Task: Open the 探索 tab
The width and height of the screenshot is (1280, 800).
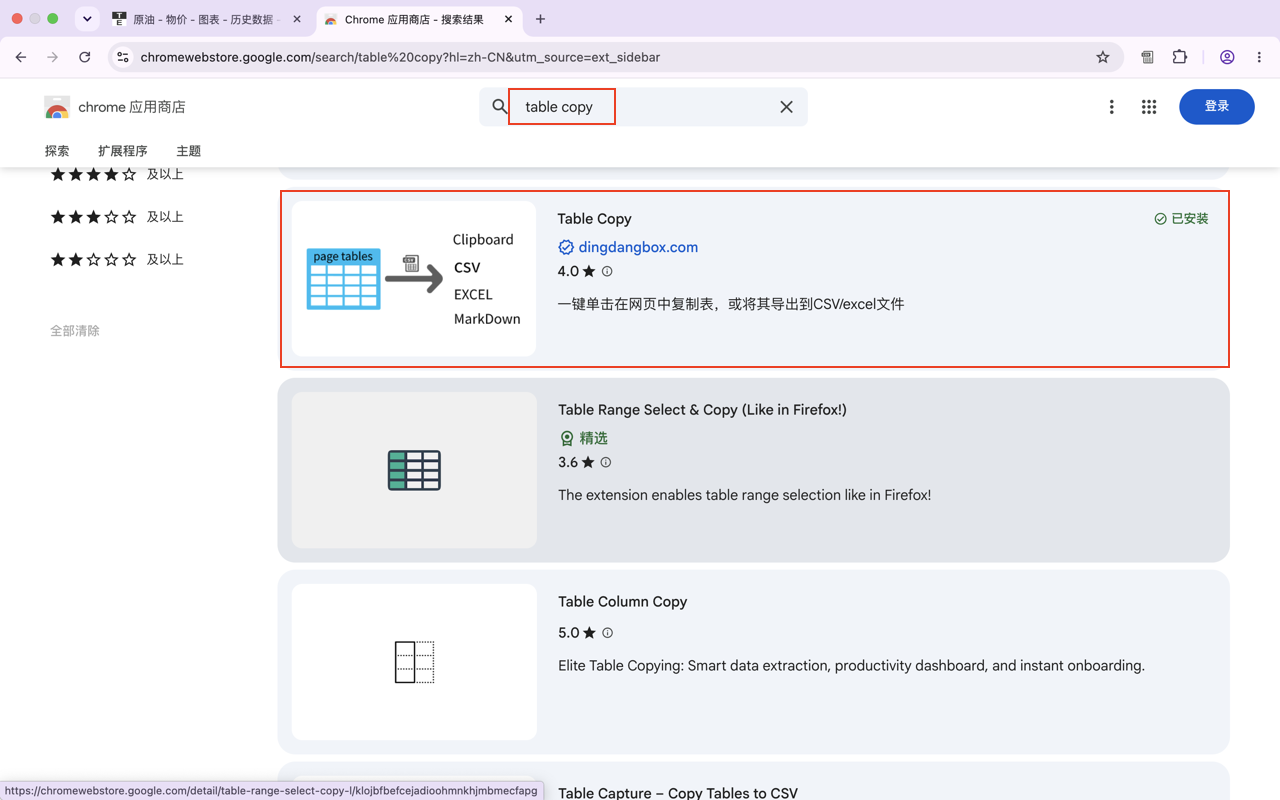Action: (x=57, y=151)
